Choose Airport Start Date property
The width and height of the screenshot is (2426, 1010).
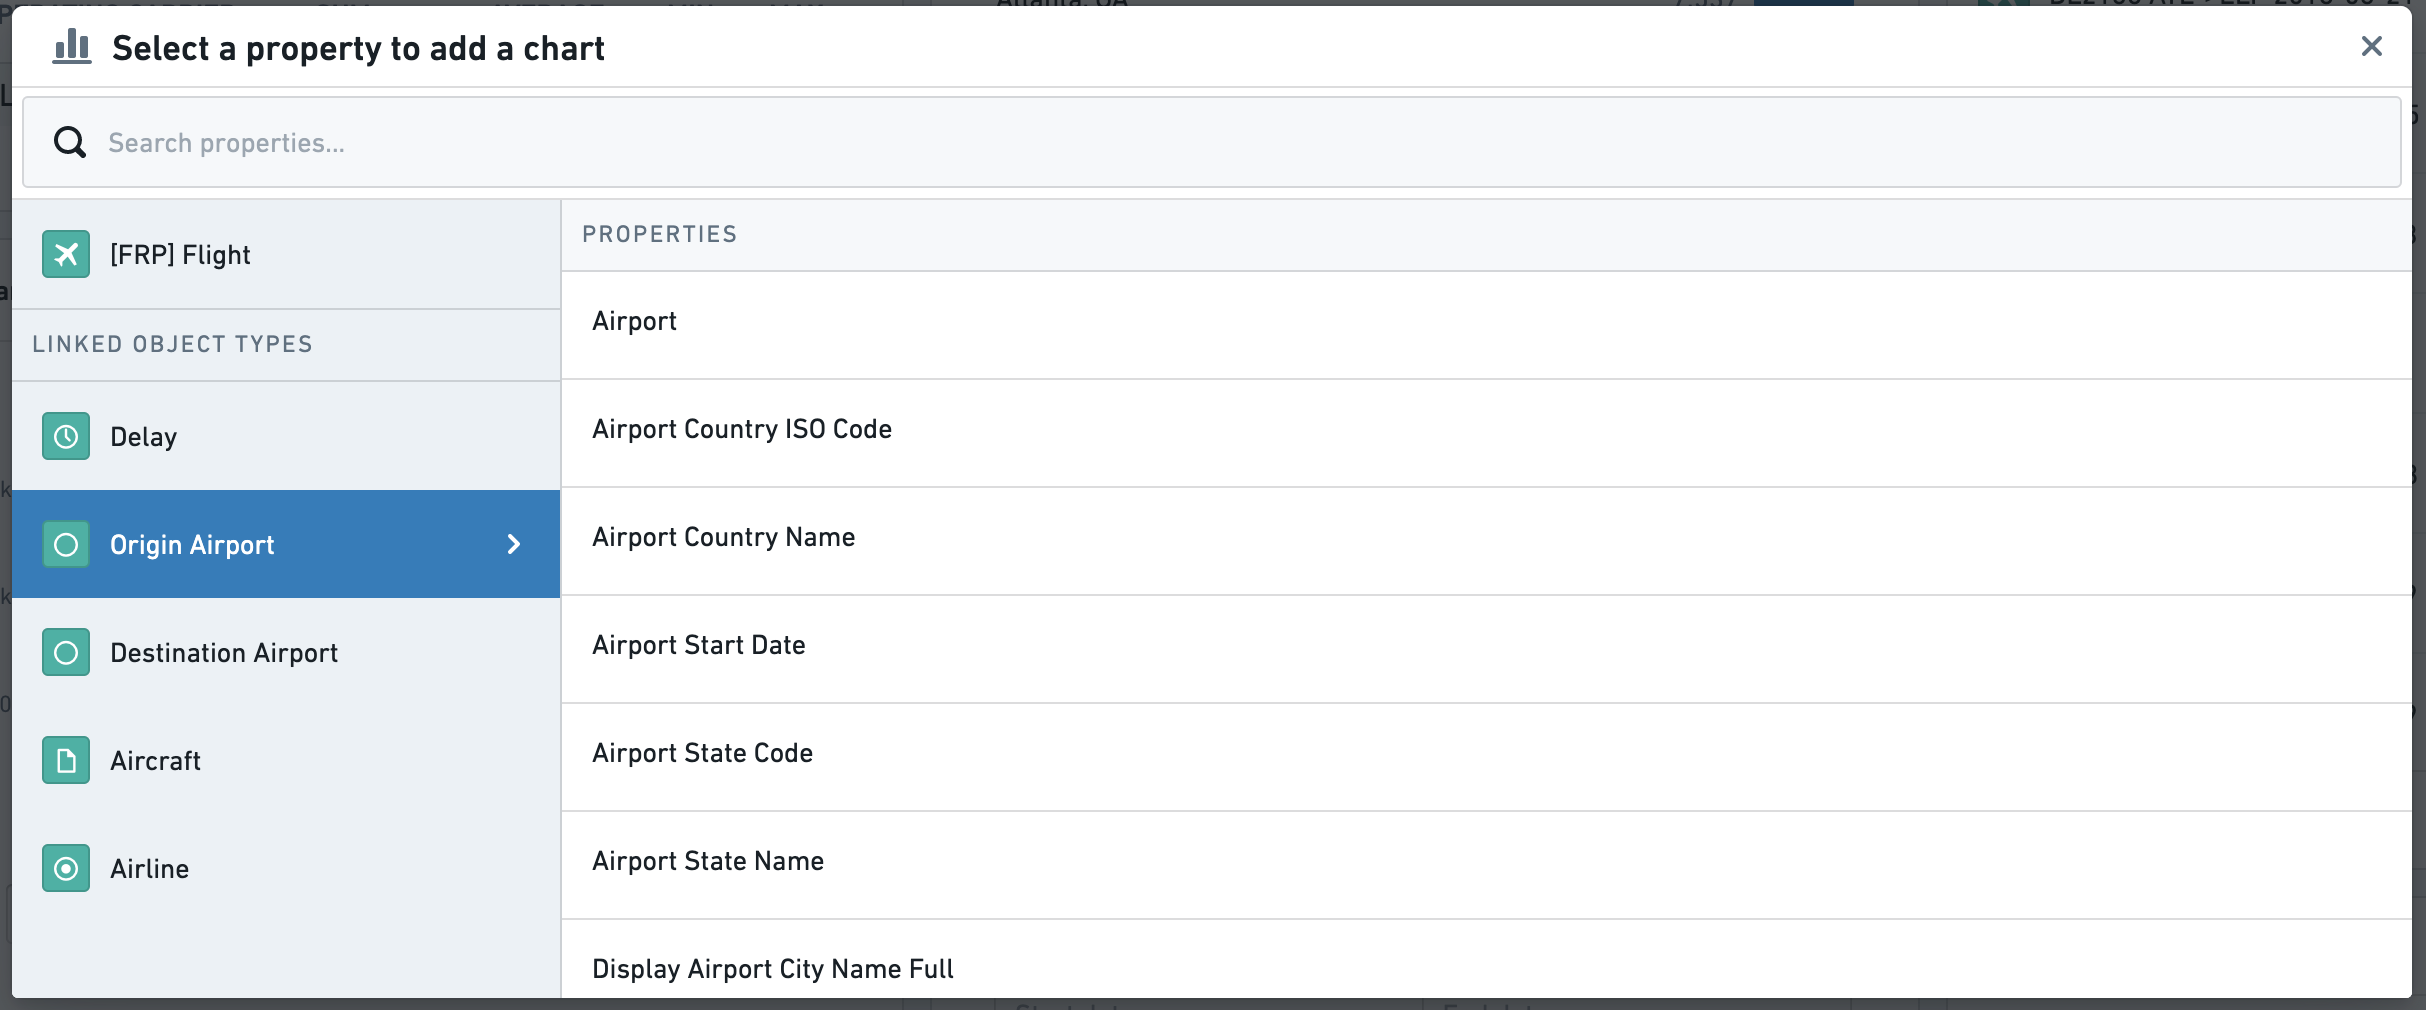pyautogui.click(x=1487, y=649)
